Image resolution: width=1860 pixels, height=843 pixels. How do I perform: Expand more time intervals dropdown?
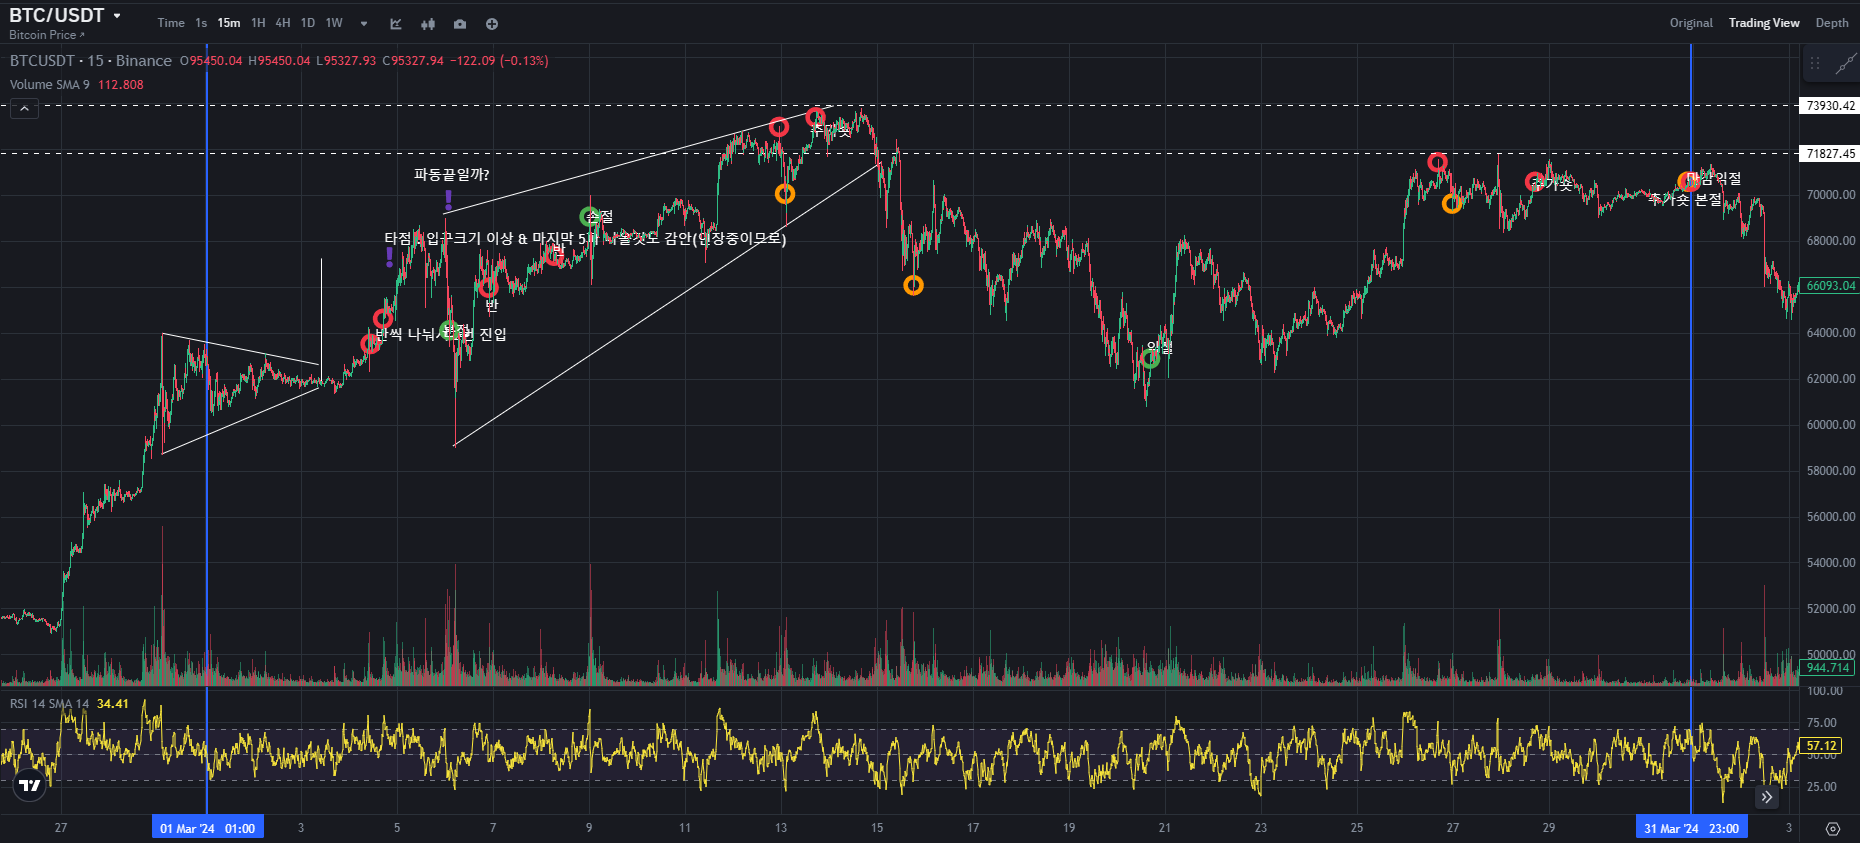pos(364,23)
